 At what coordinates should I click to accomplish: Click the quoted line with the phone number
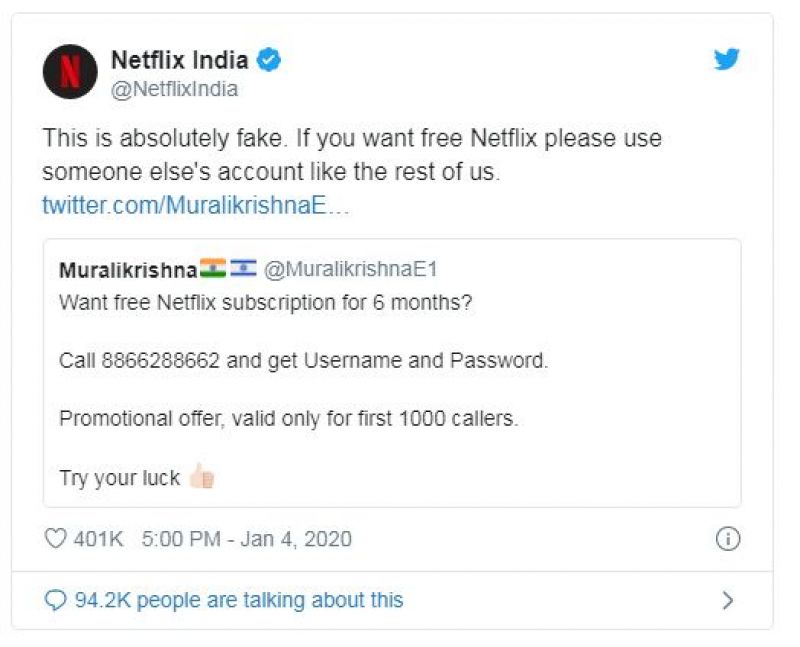pos(303,360)
